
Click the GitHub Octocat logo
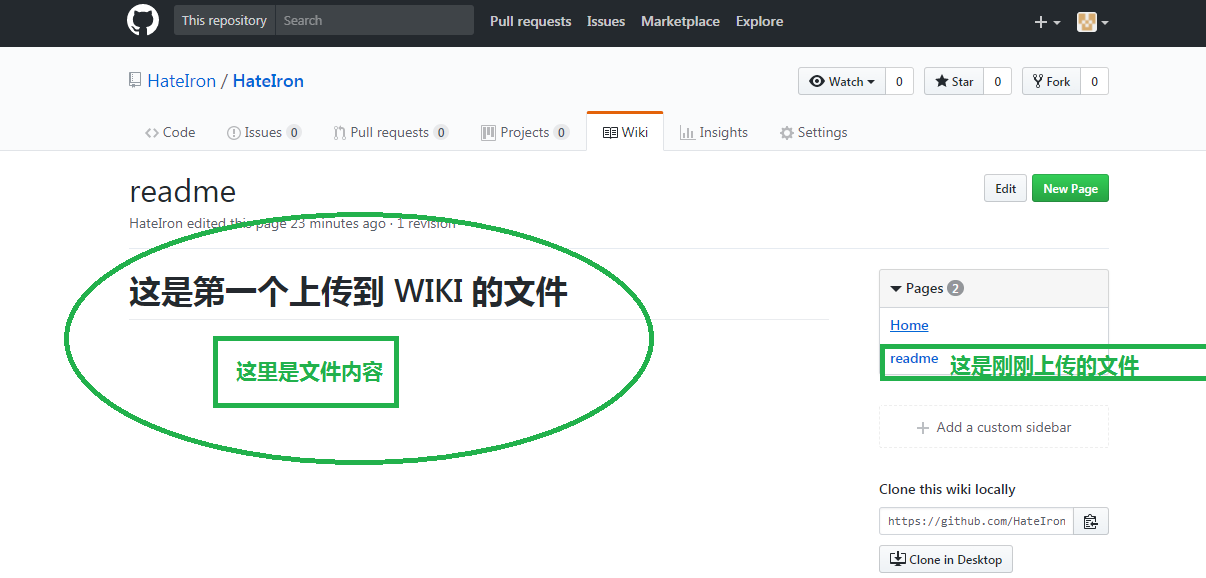[142, 20]
